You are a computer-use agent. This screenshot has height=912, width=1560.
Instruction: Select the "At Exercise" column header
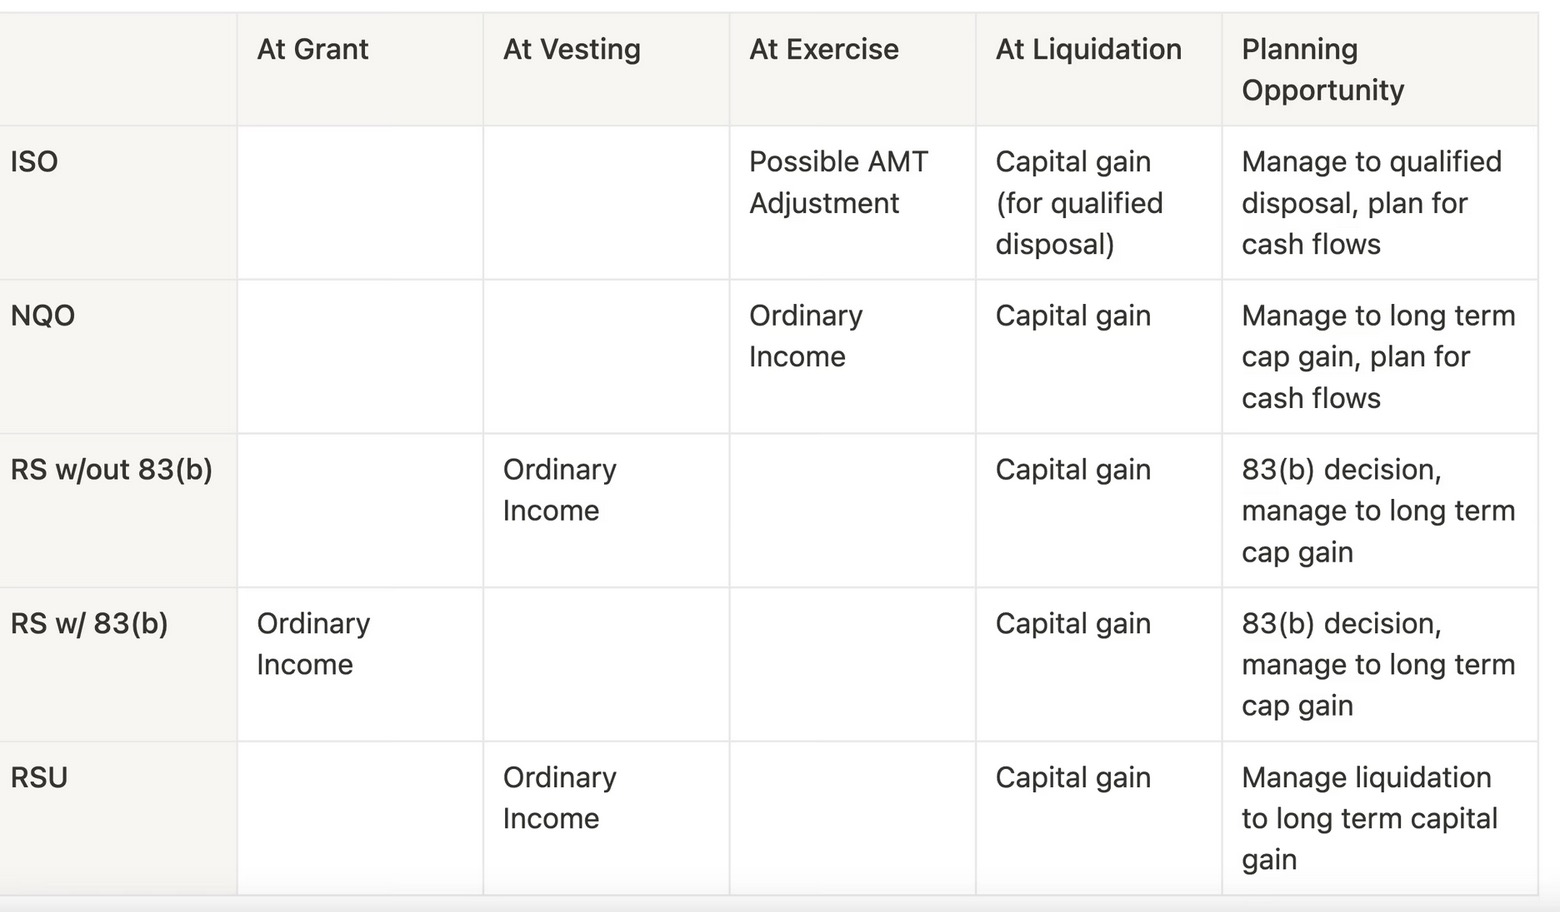click(824, 50)
